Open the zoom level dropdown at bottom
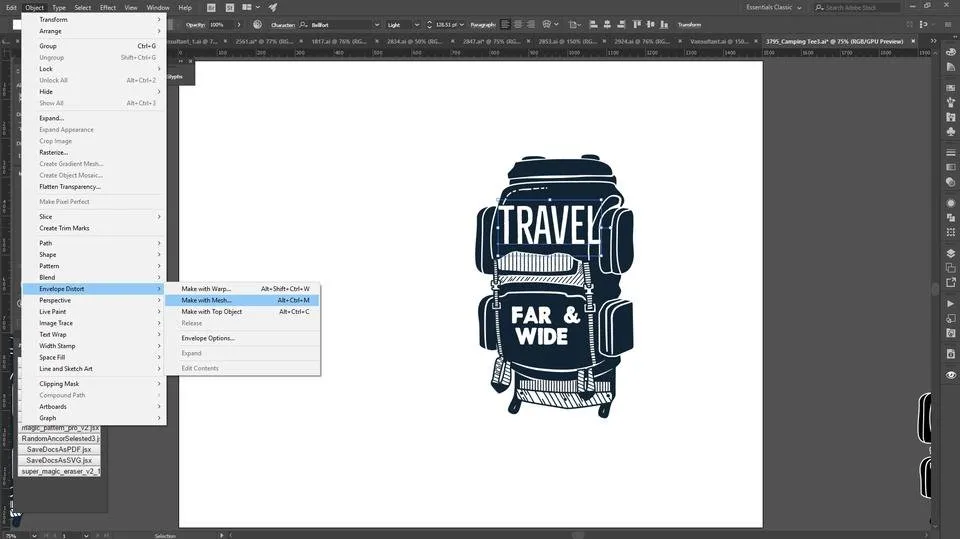960x539 pixels. [x=34, y=535]
